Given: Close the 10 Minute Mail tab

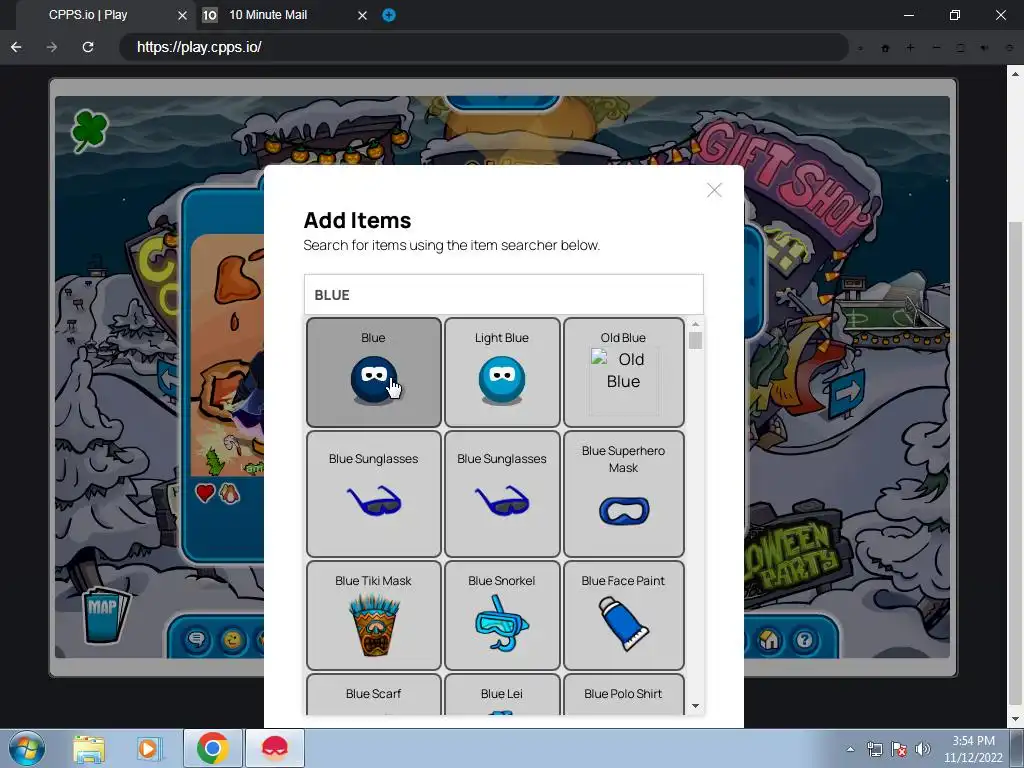Looking at the screenshot, I should [362, 15].
